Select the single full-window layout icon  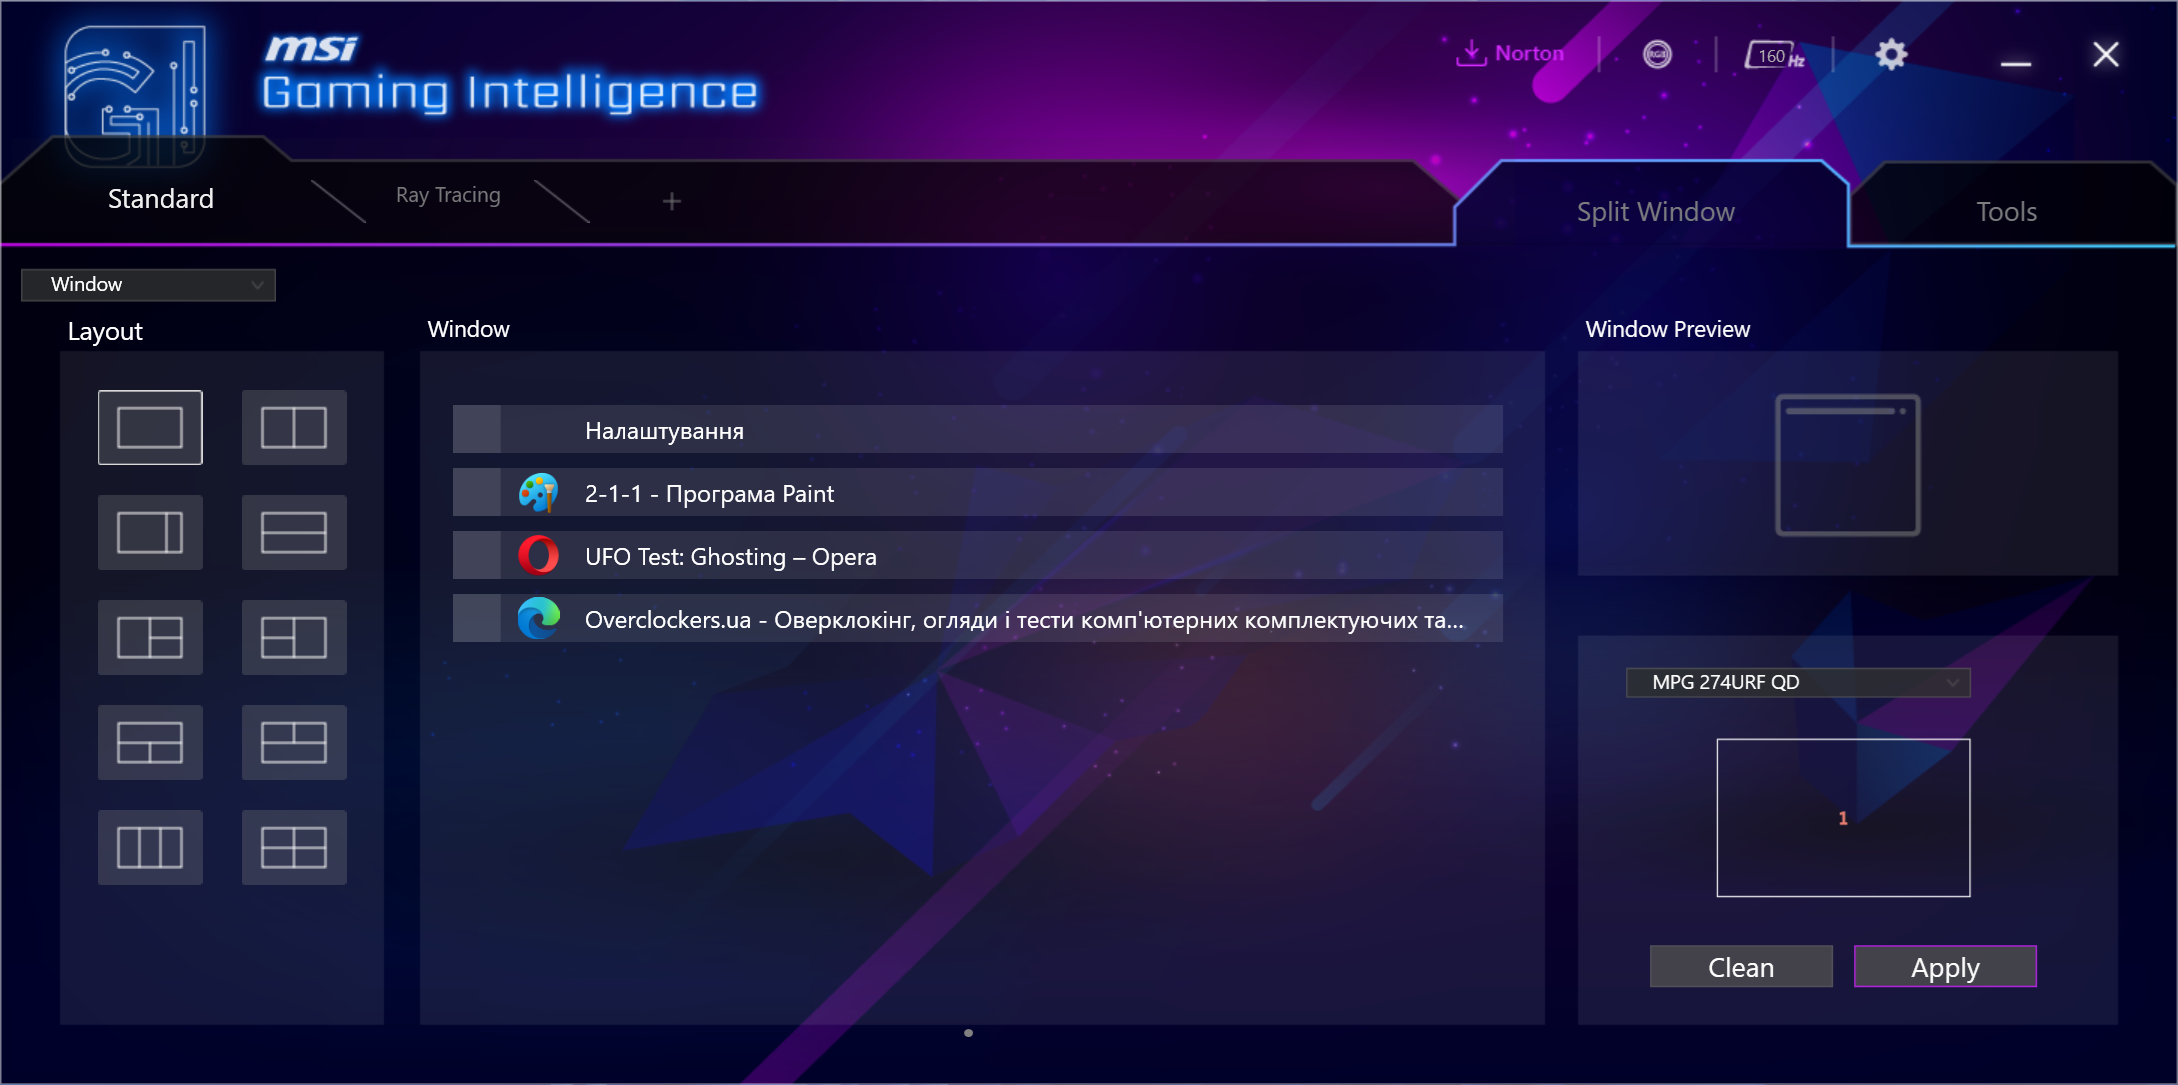[x=150, y=424]
